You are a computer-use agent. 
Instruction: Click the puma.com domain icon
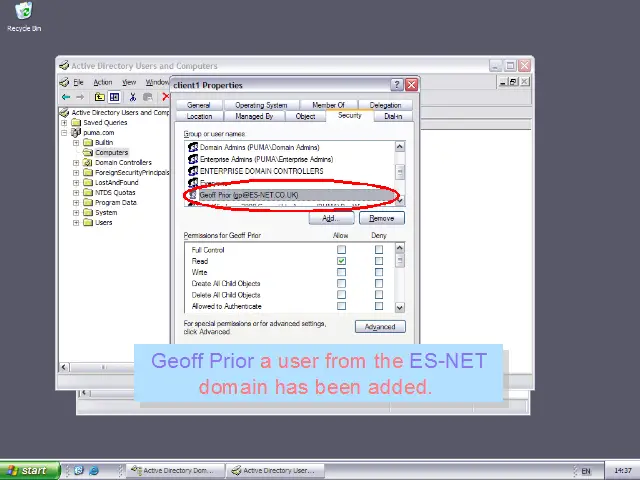point(76,132)
